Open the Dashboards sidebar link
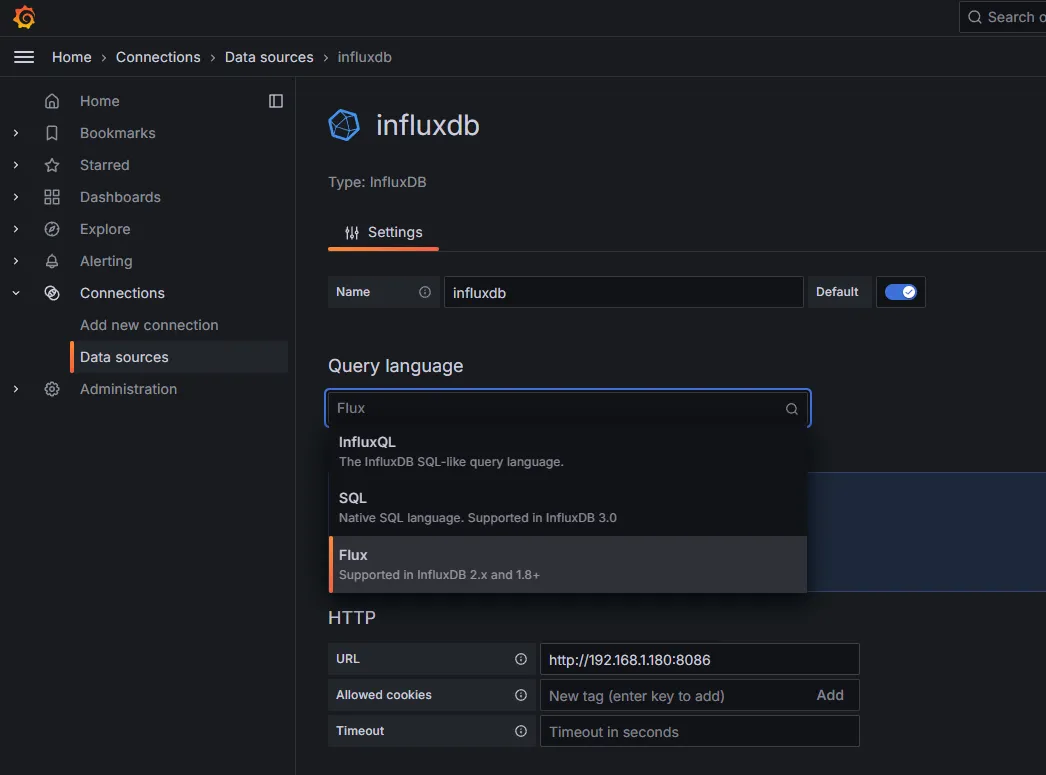The width and height of the screenshot is (1046, 775). click(120, 197)
